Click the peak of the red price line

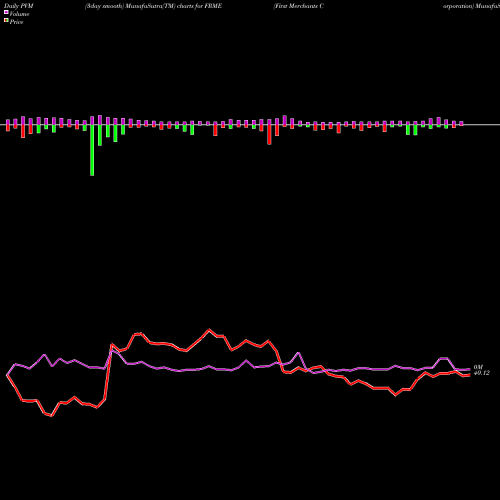(209, 330)
